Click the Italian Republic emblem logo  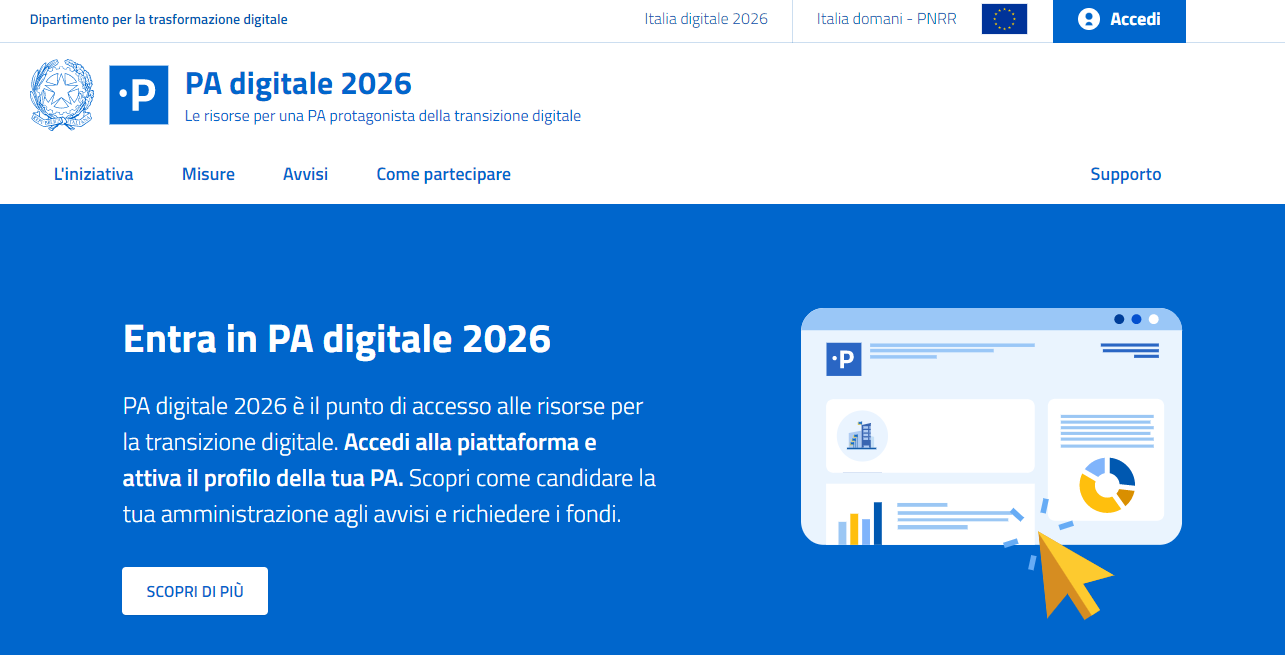61,95
